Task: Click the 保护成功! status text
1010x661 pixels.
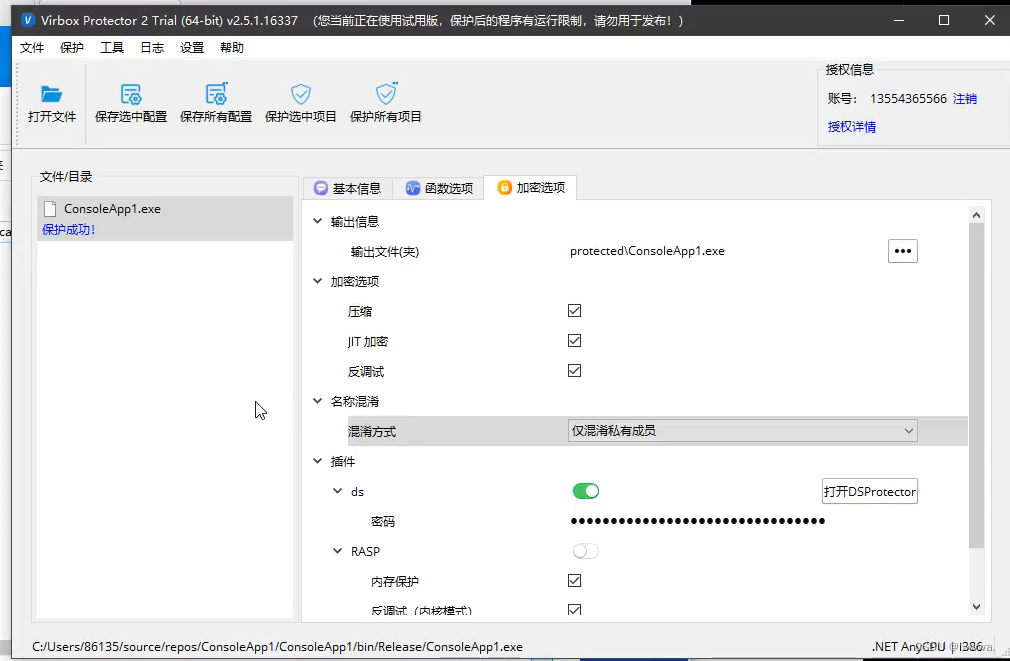Action: [68, 229]
